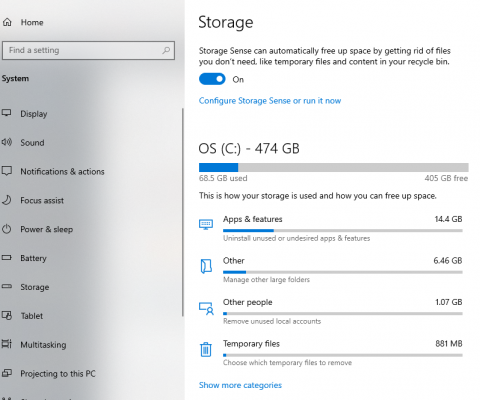Click the 68.5 GB used text
Screen dimensions: 480x400
(223, 178)
